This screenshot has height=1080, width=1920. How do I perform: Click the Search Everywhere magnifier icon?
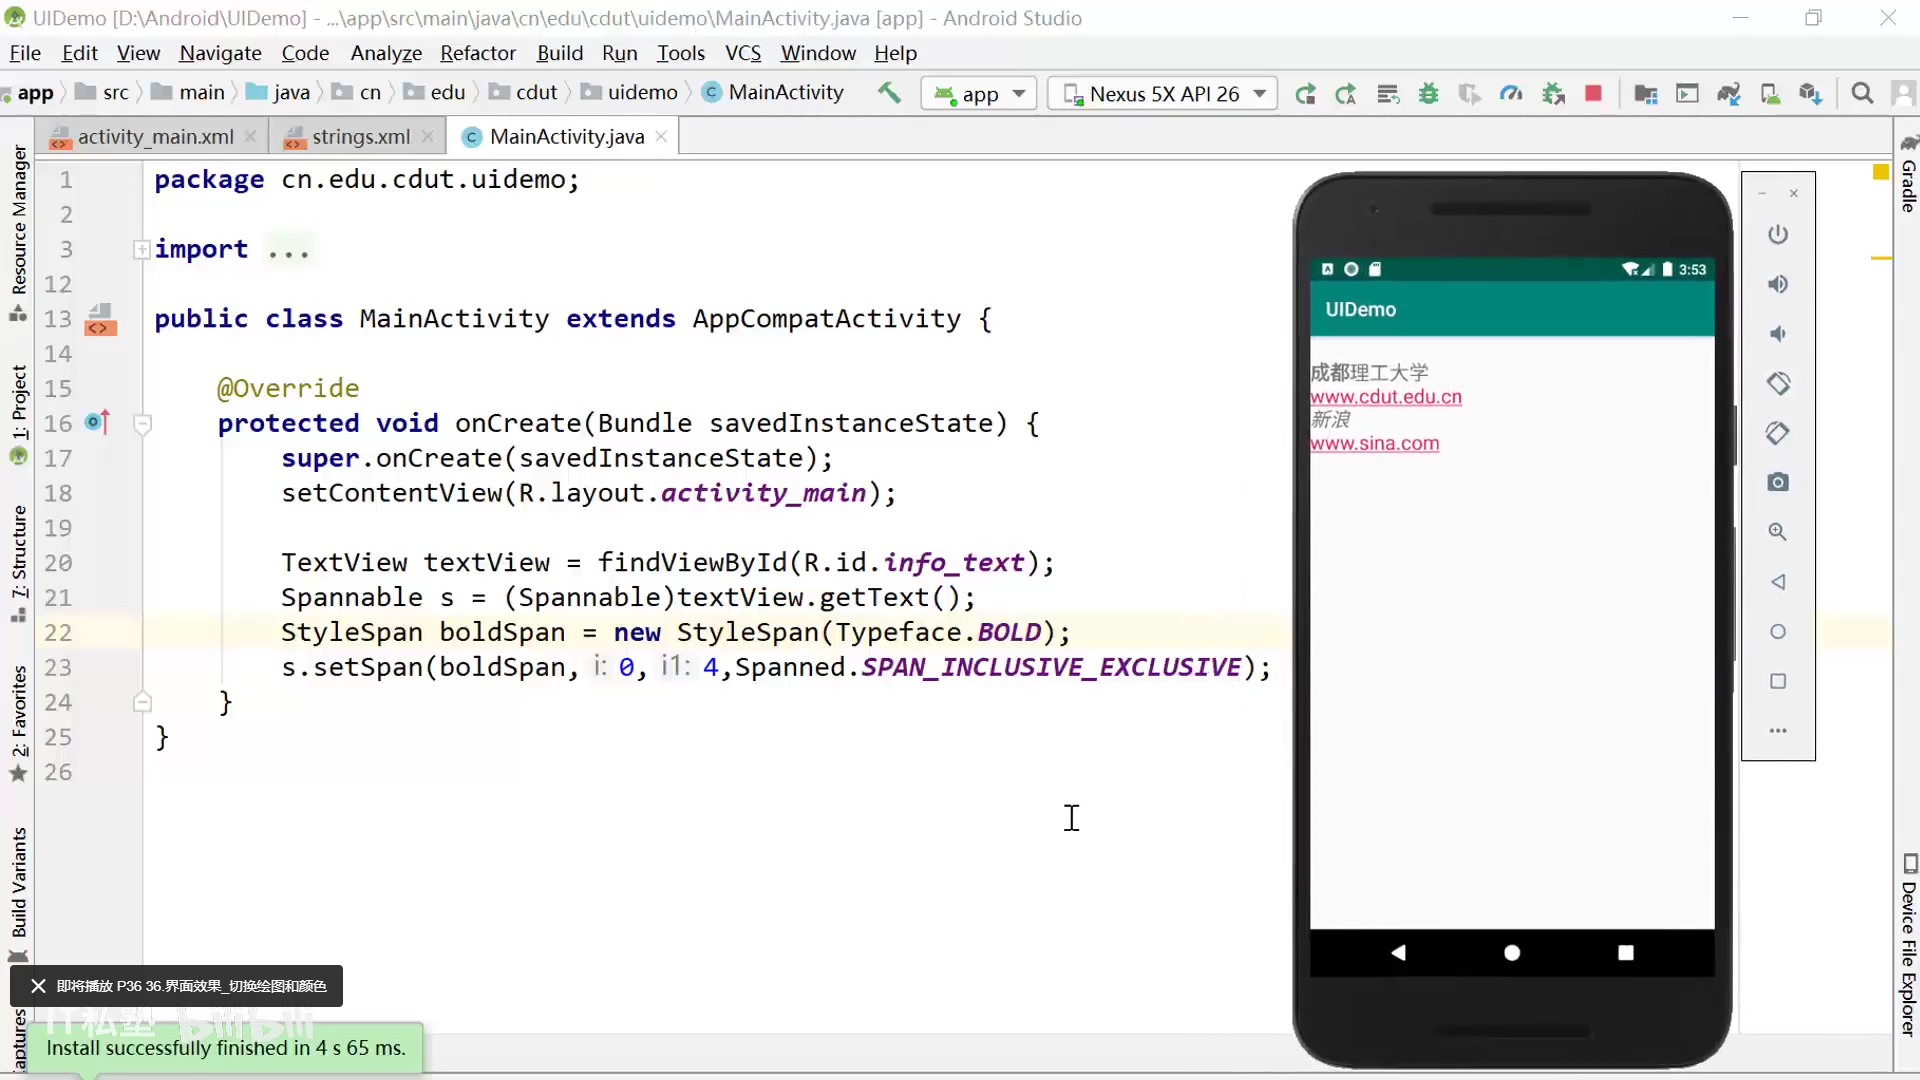pyautogui.click(x=1861, y=94)
